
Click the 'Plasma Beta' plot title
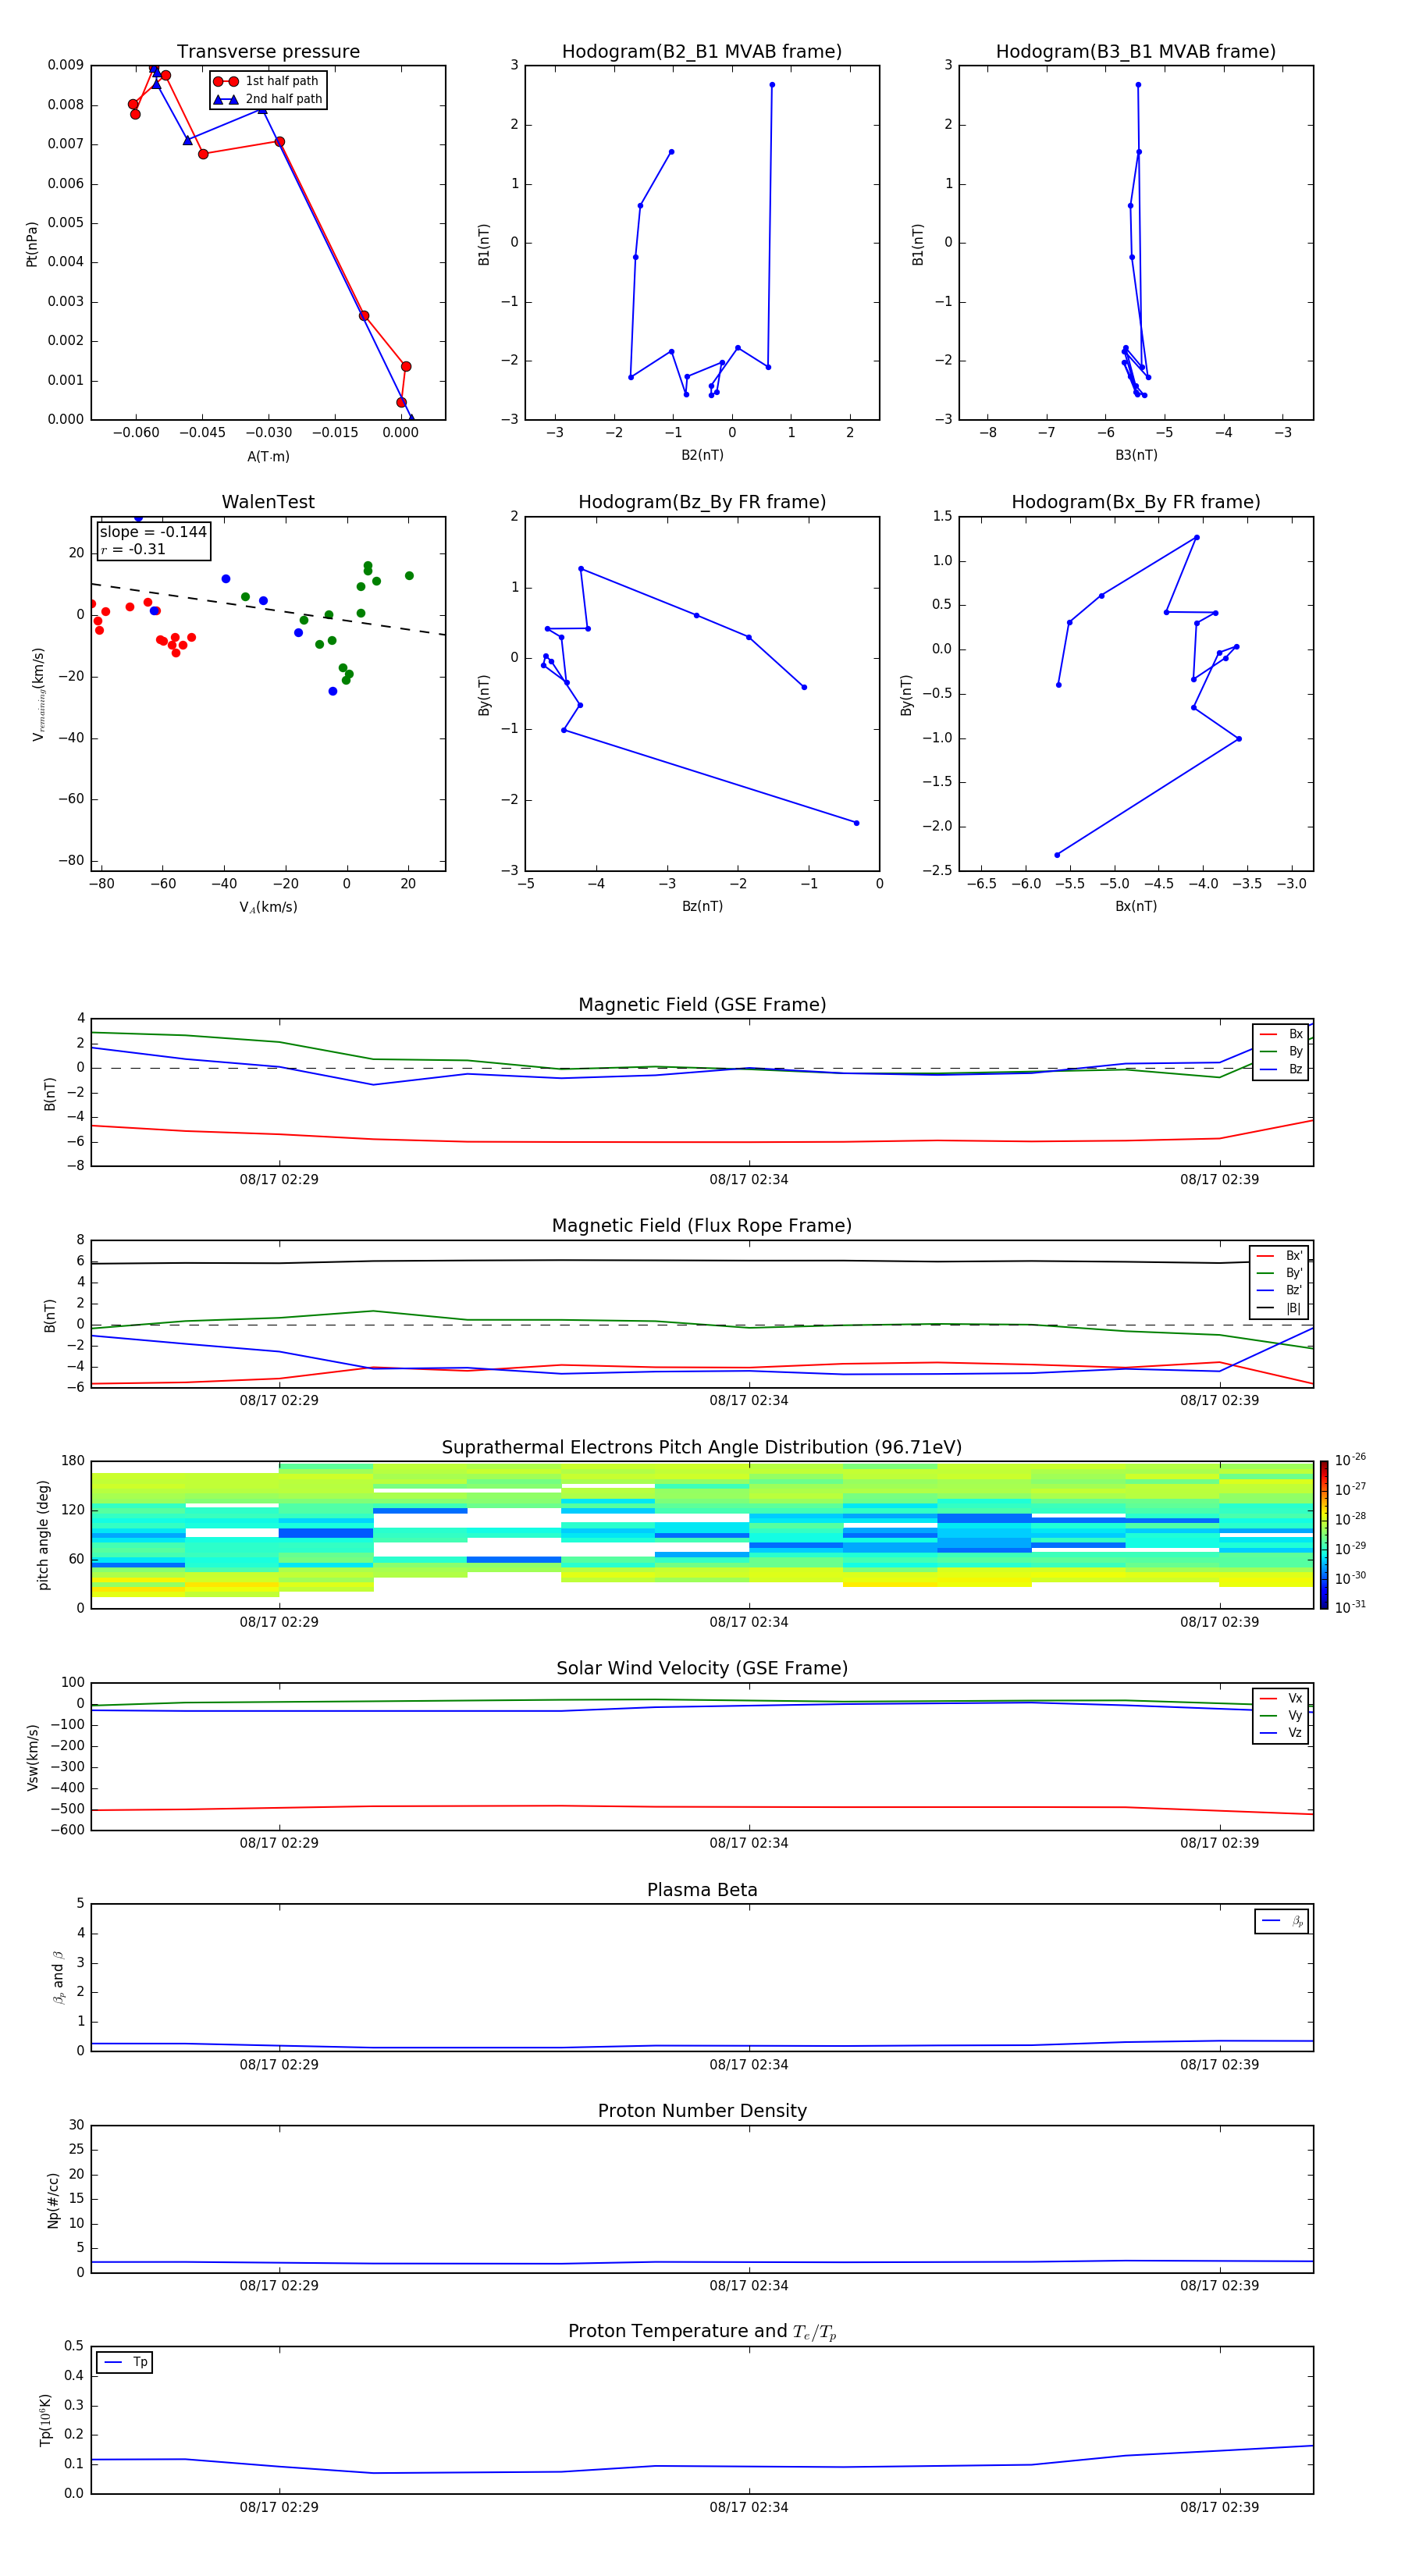point(702,1891)
